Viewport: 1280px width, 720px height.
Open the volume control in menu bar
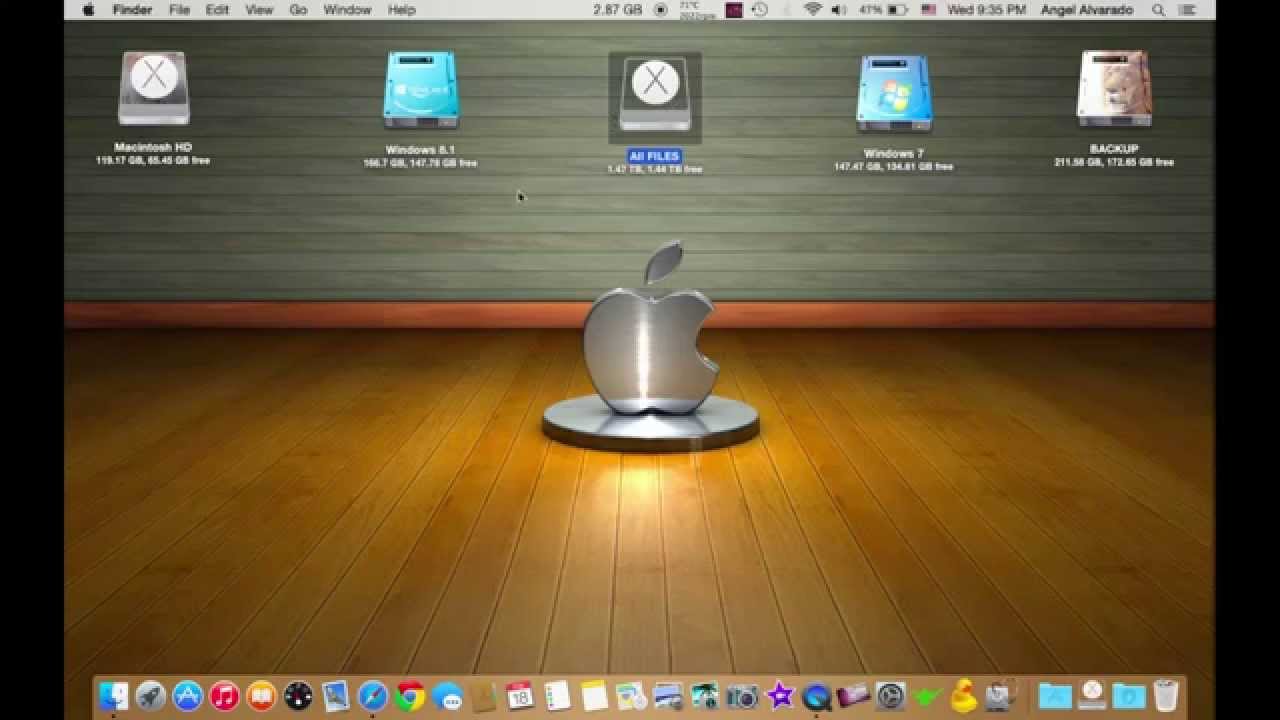click(x=838, y=10)
